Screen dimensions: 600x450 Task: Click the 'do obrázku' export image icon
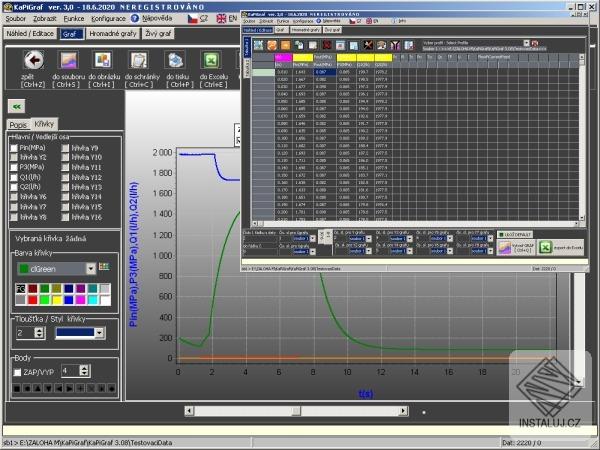103,60
